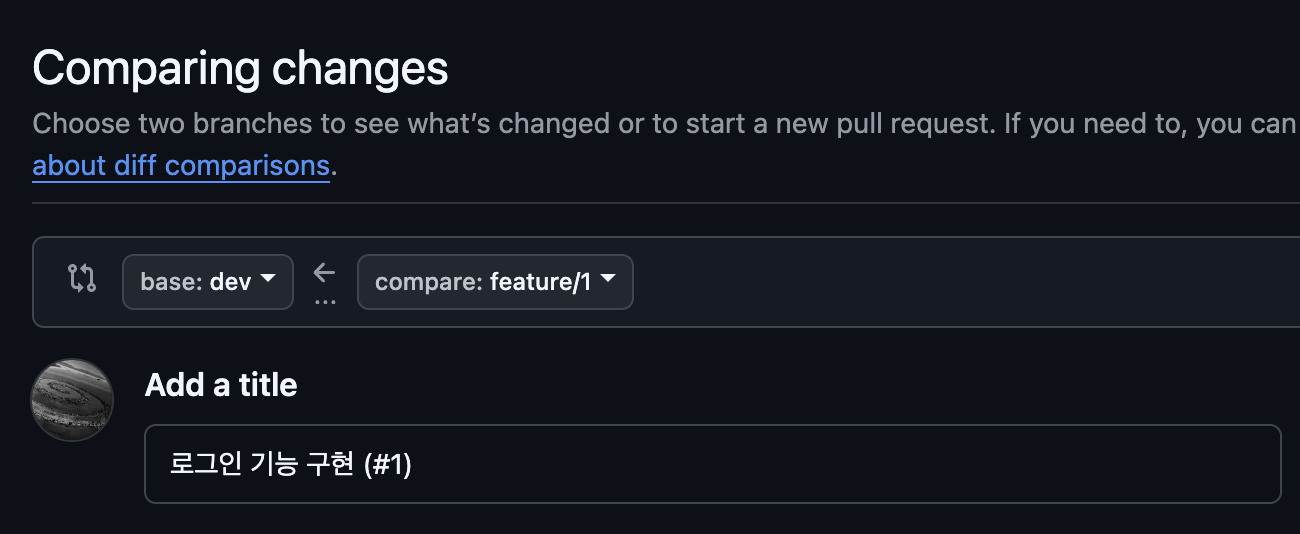Open the base: dev branch dropdown
Viewport: 1300px width, 534px height.
(208, 282)
